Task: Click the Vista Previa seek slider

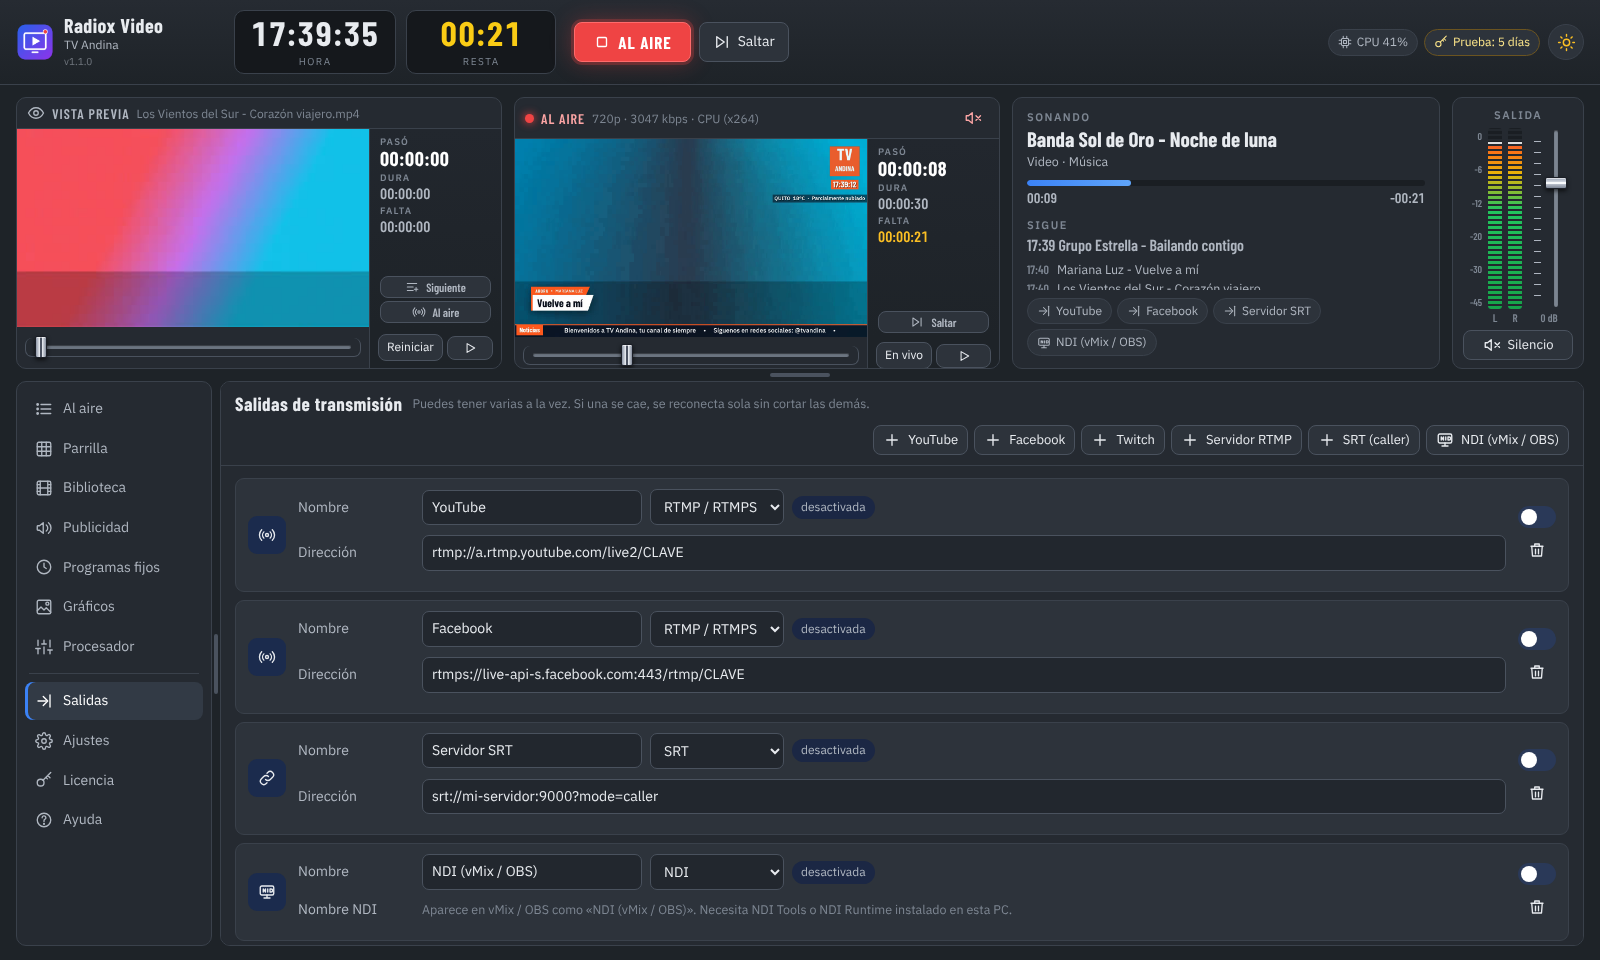Action: coord(194,347)
